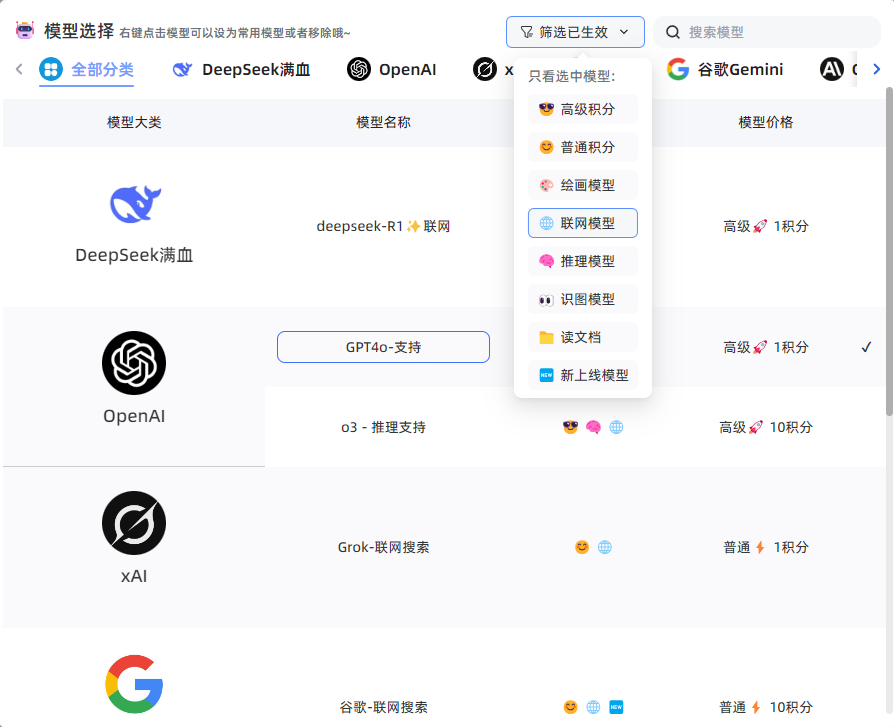Image resolution: width=894 pixels, height=727 pixels.
Task: Click the large OpenAI logo in table
Action: pos(134,363)
